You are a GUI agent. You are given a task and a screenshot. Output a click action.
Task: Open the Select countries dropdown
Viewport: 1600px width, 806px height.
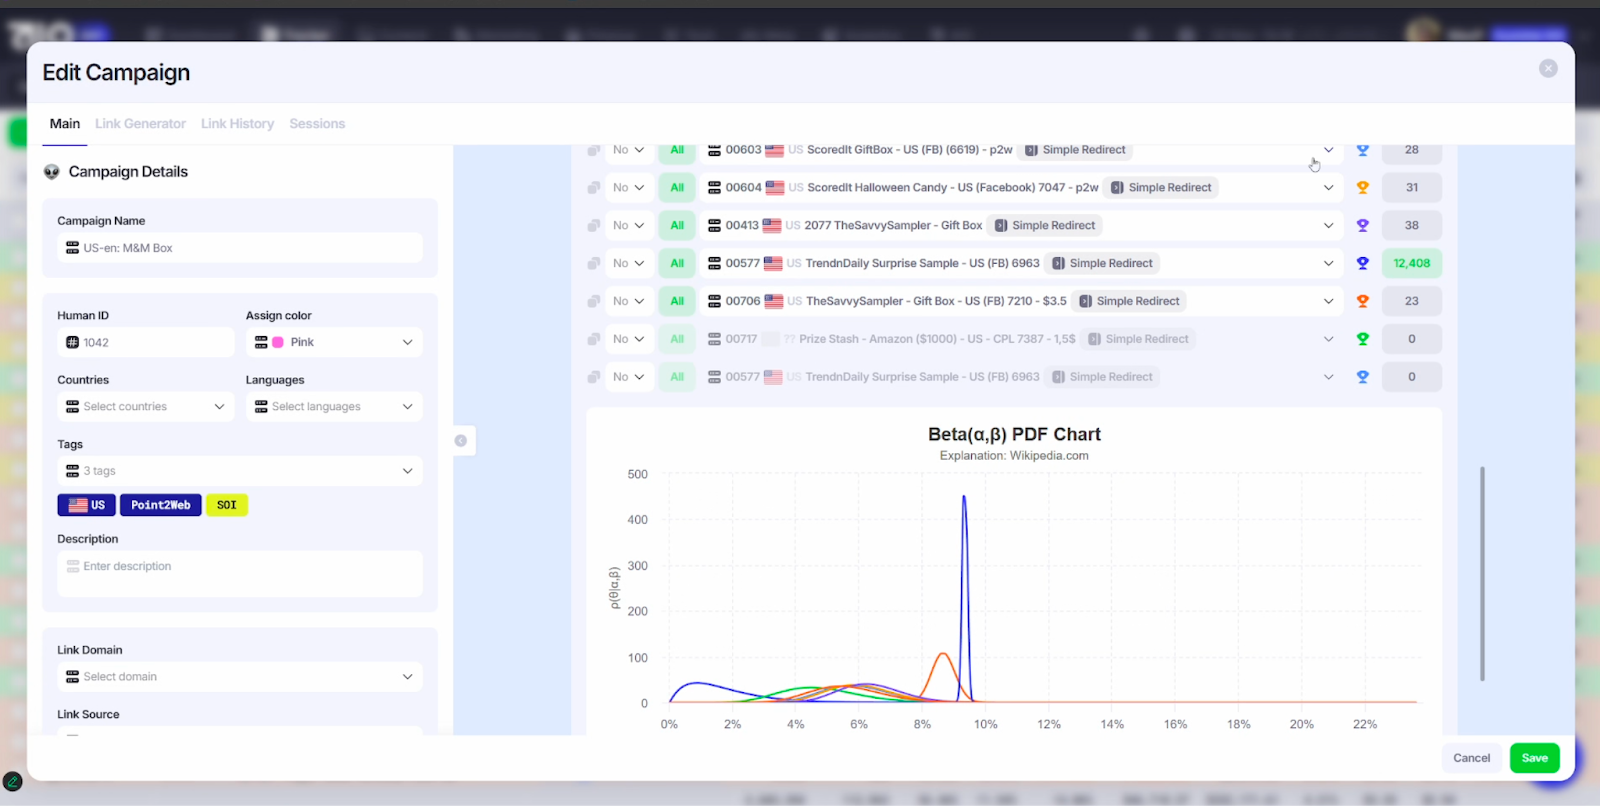click(146, 407)
